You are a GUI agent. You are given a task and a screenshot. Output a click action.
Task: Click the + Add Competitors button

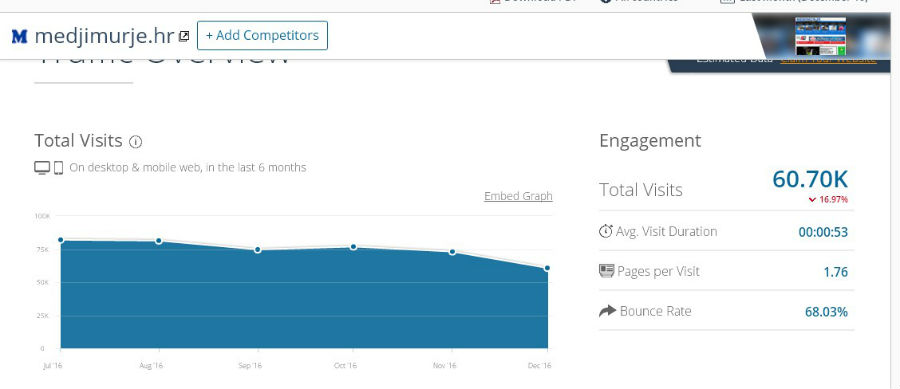262,36
